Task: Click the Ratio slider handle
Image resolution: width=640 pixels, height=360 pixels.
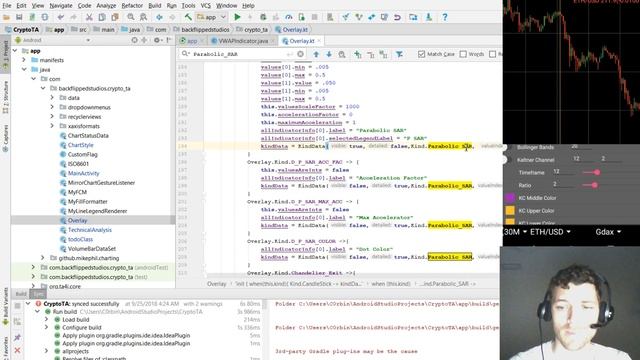Action: (x=595, y=185)
